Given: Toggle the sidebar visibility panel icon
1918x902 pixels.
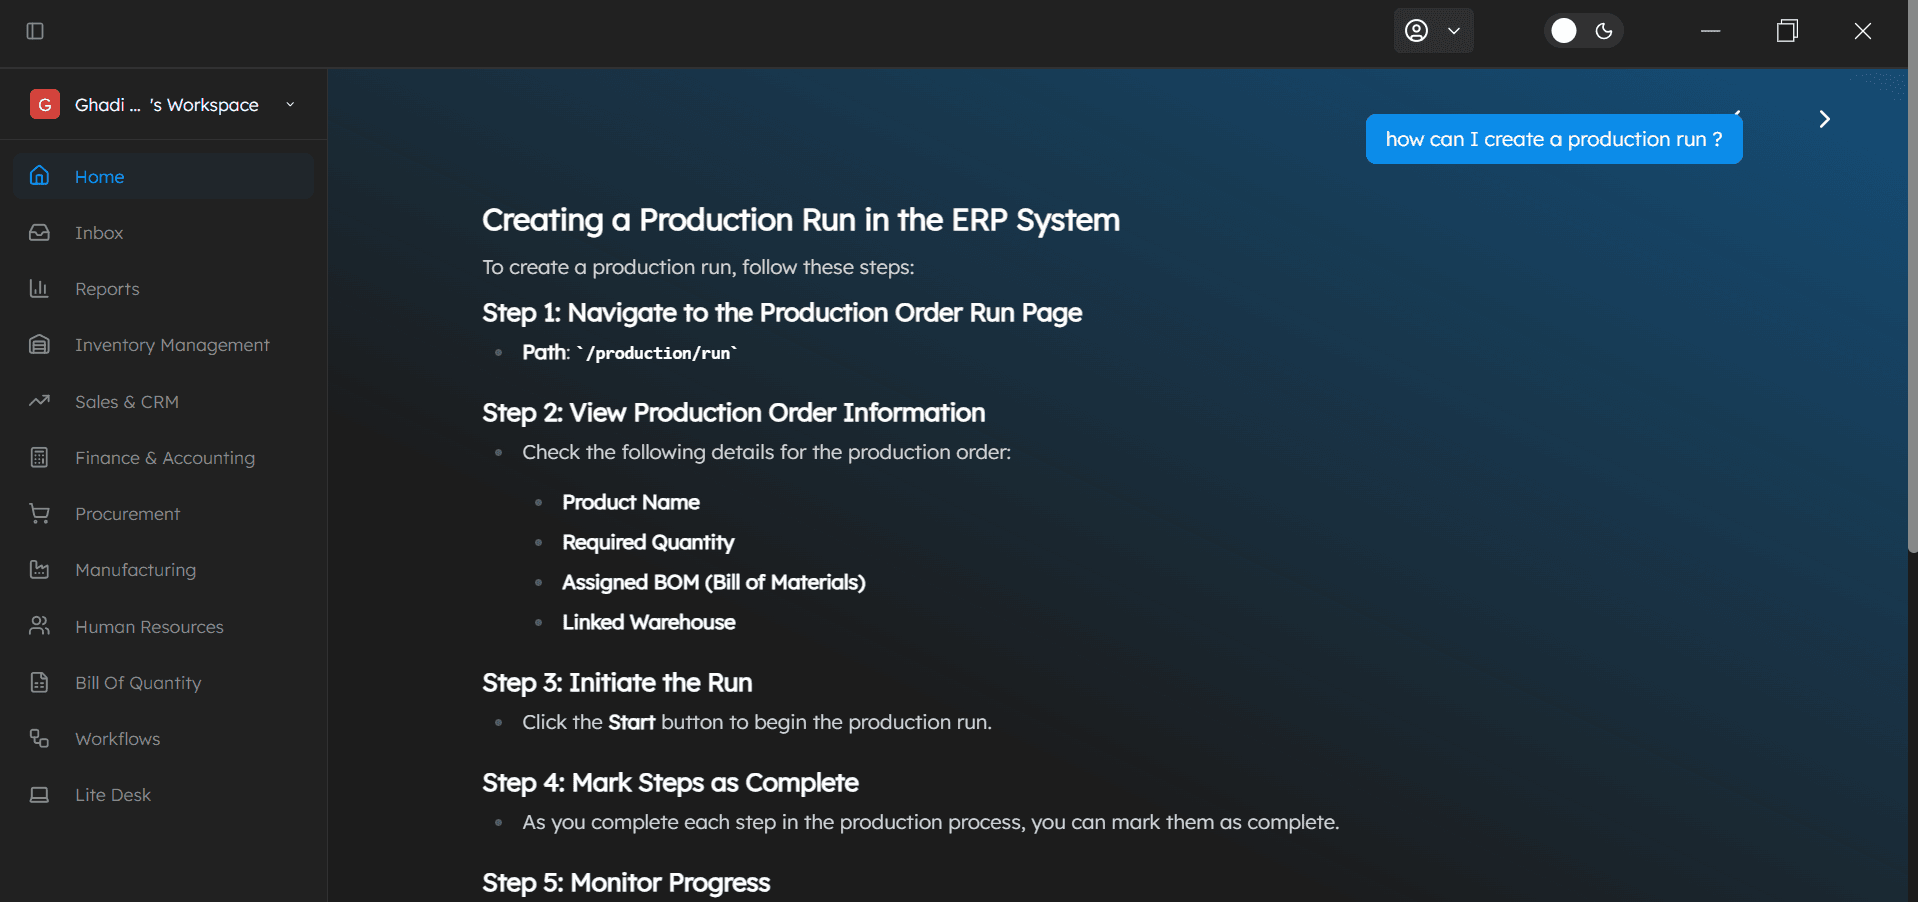Looking at the screenshot, I should 34,31.
